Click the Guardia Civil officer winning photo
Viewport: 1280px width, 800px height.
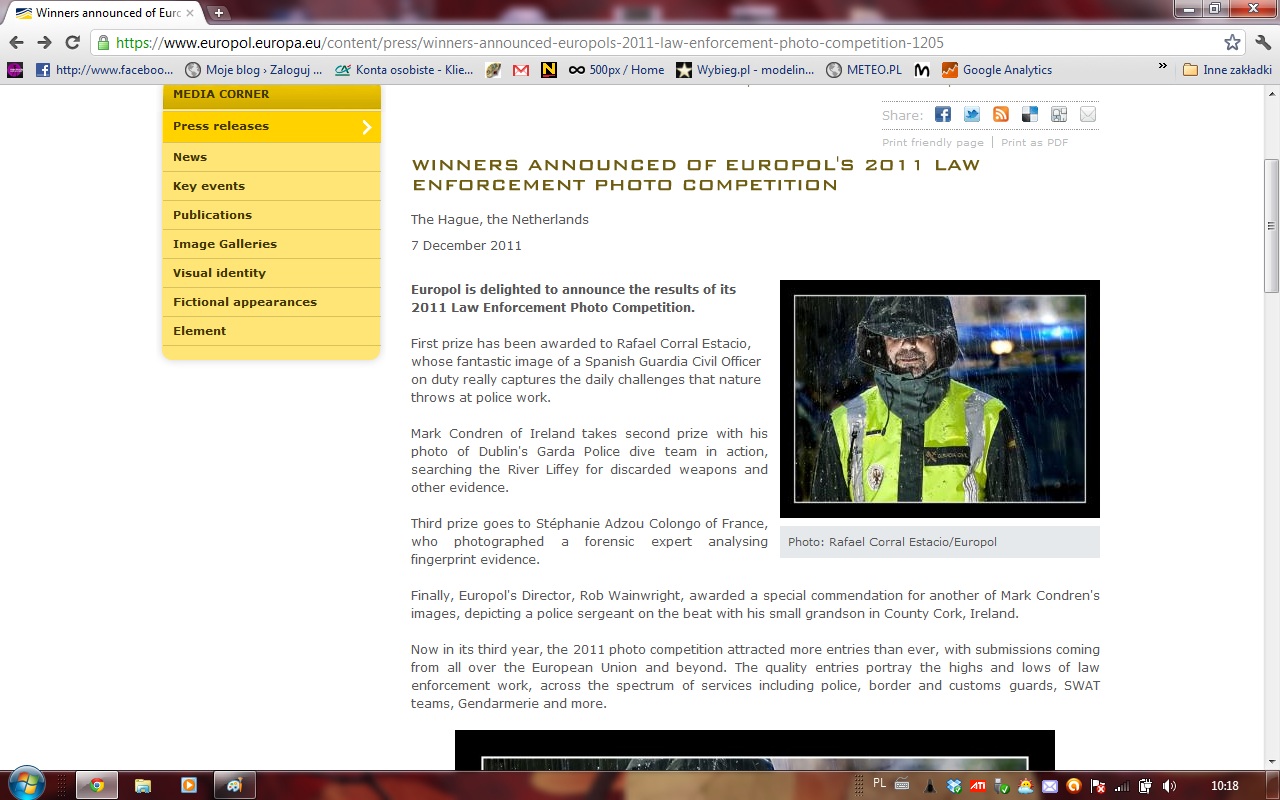[x=939, y=399]
